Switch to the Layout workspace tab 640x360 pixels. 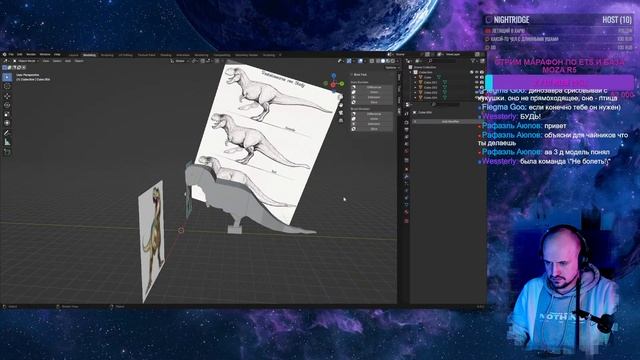(x=73, y=55)
